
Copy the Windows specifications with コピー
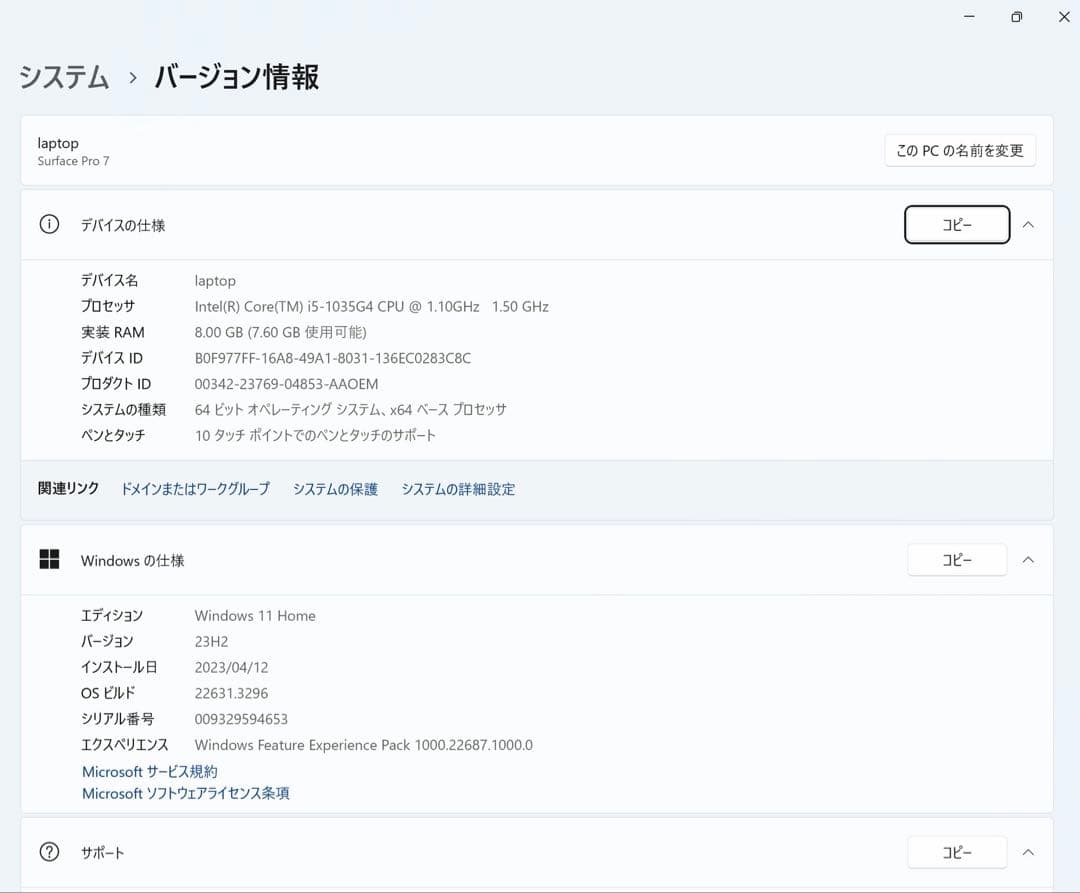coord(956,560)
